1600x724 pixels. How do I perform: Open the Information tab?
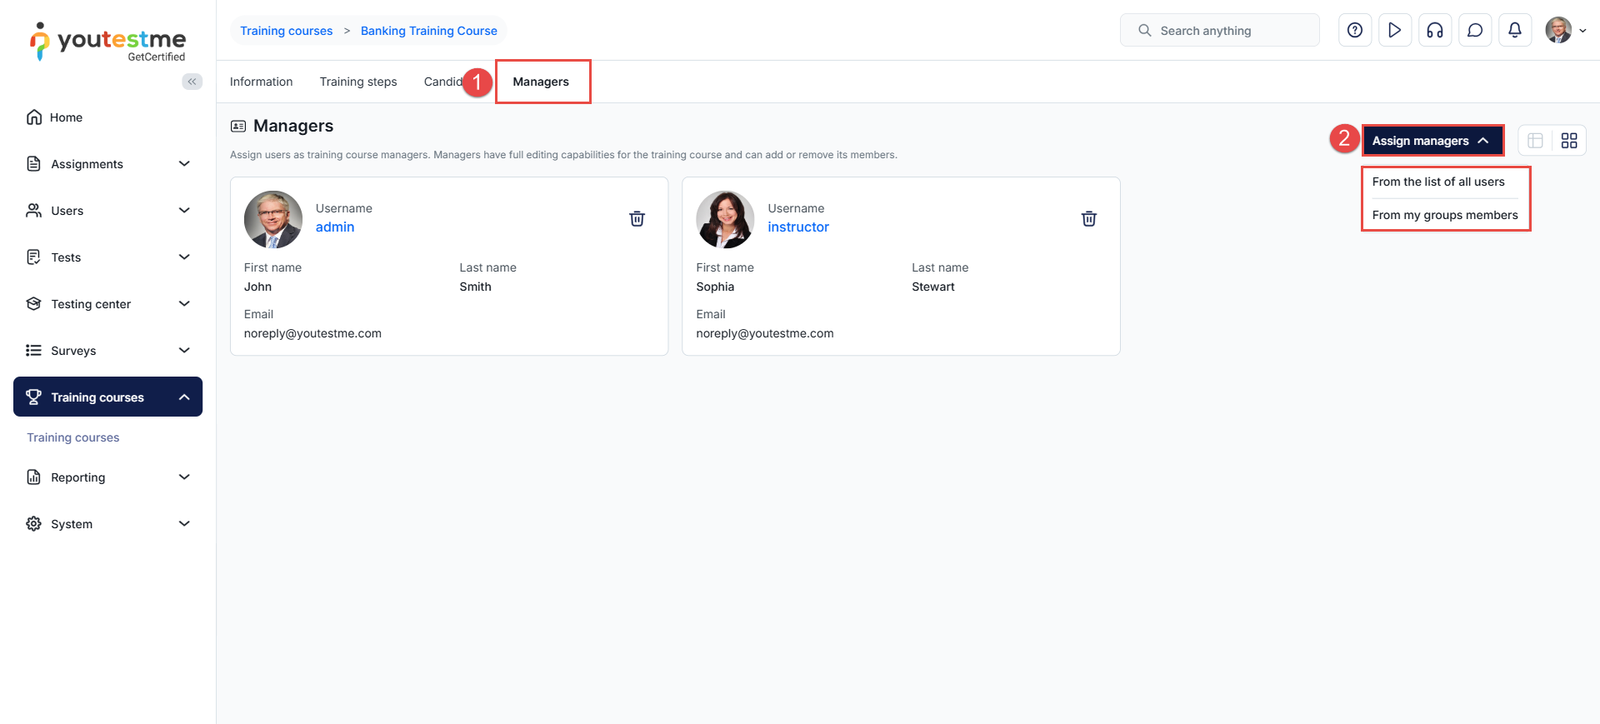click(261, 82)
